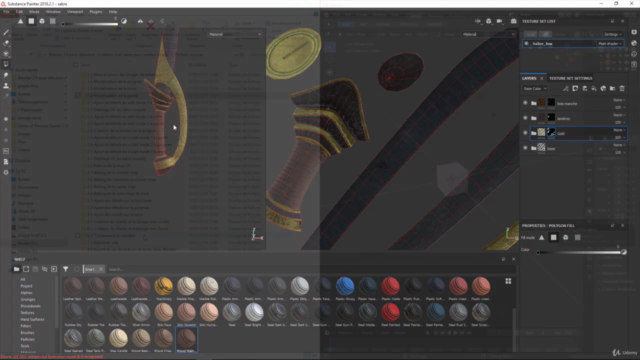Select the Procedurals shelf category

pyautogui.click(x=31, y=306)
